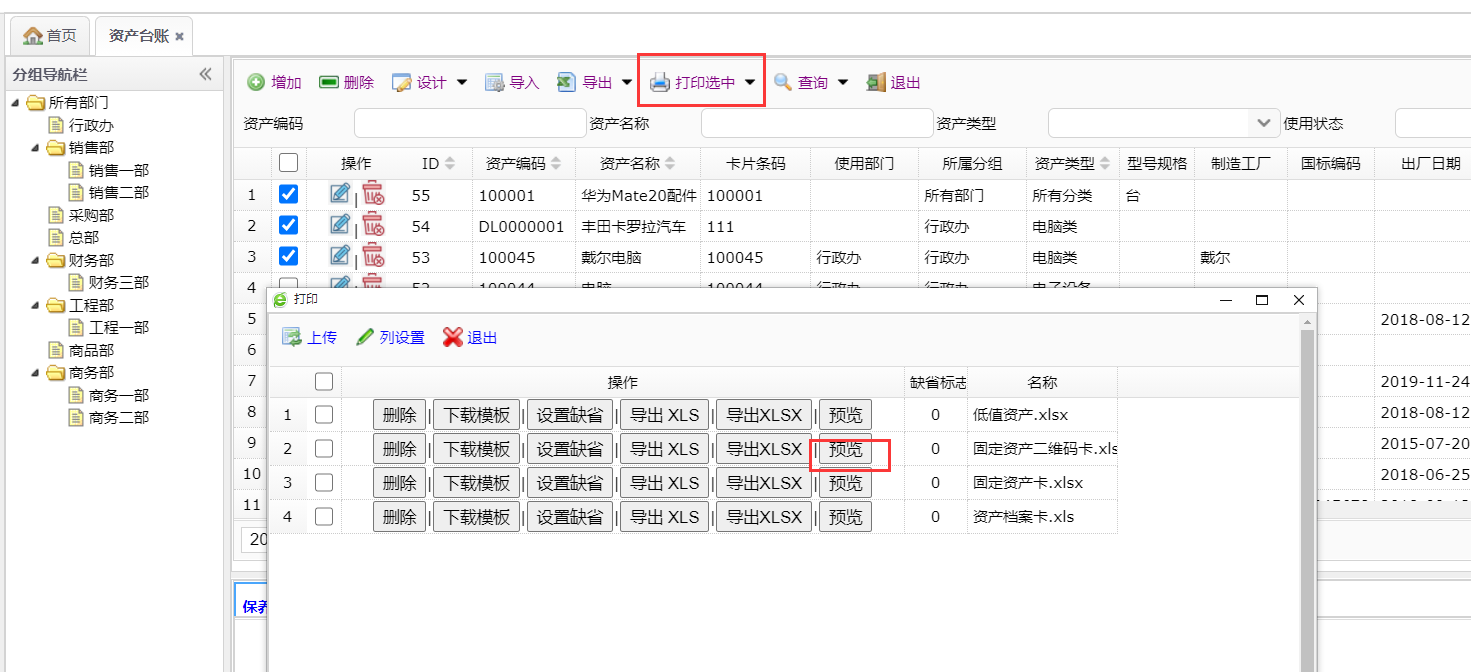Click the 退出 icon in main toolbar
The width and height of the screenshot is (1471, 672).
(x=876, y=83)
